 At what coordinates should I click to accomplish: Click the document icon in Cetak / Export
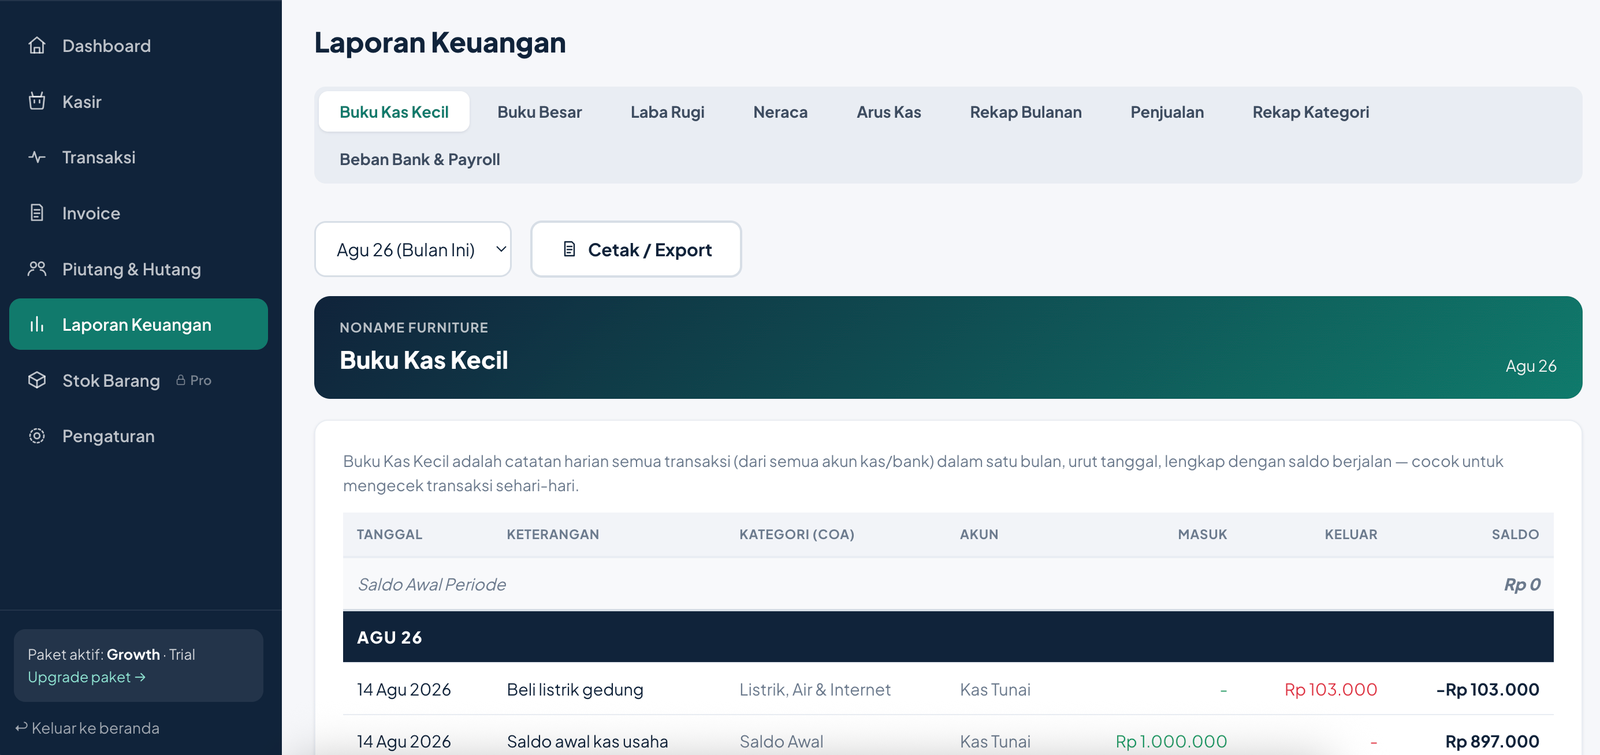click(569, 249)
